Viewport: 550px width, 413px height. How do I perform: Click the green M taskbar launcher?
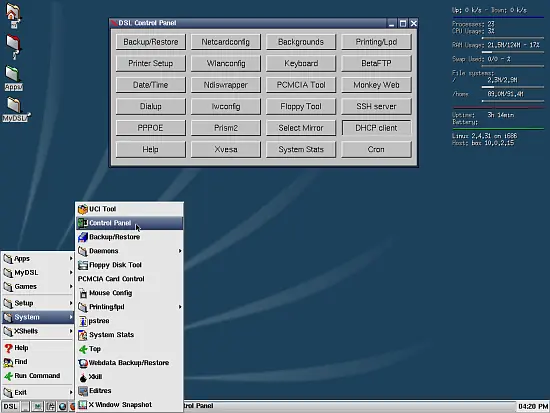point(38,407)
